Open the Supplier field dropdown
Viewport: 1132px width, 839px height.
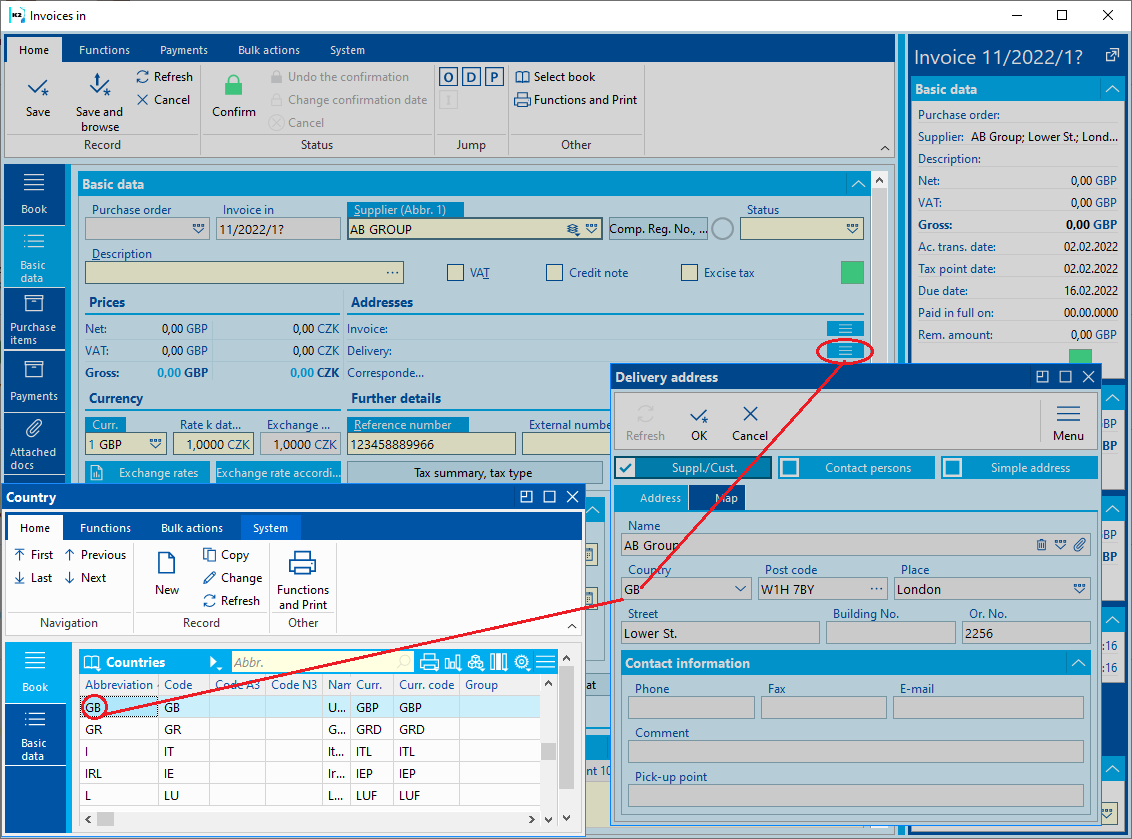tap(592, 229)
